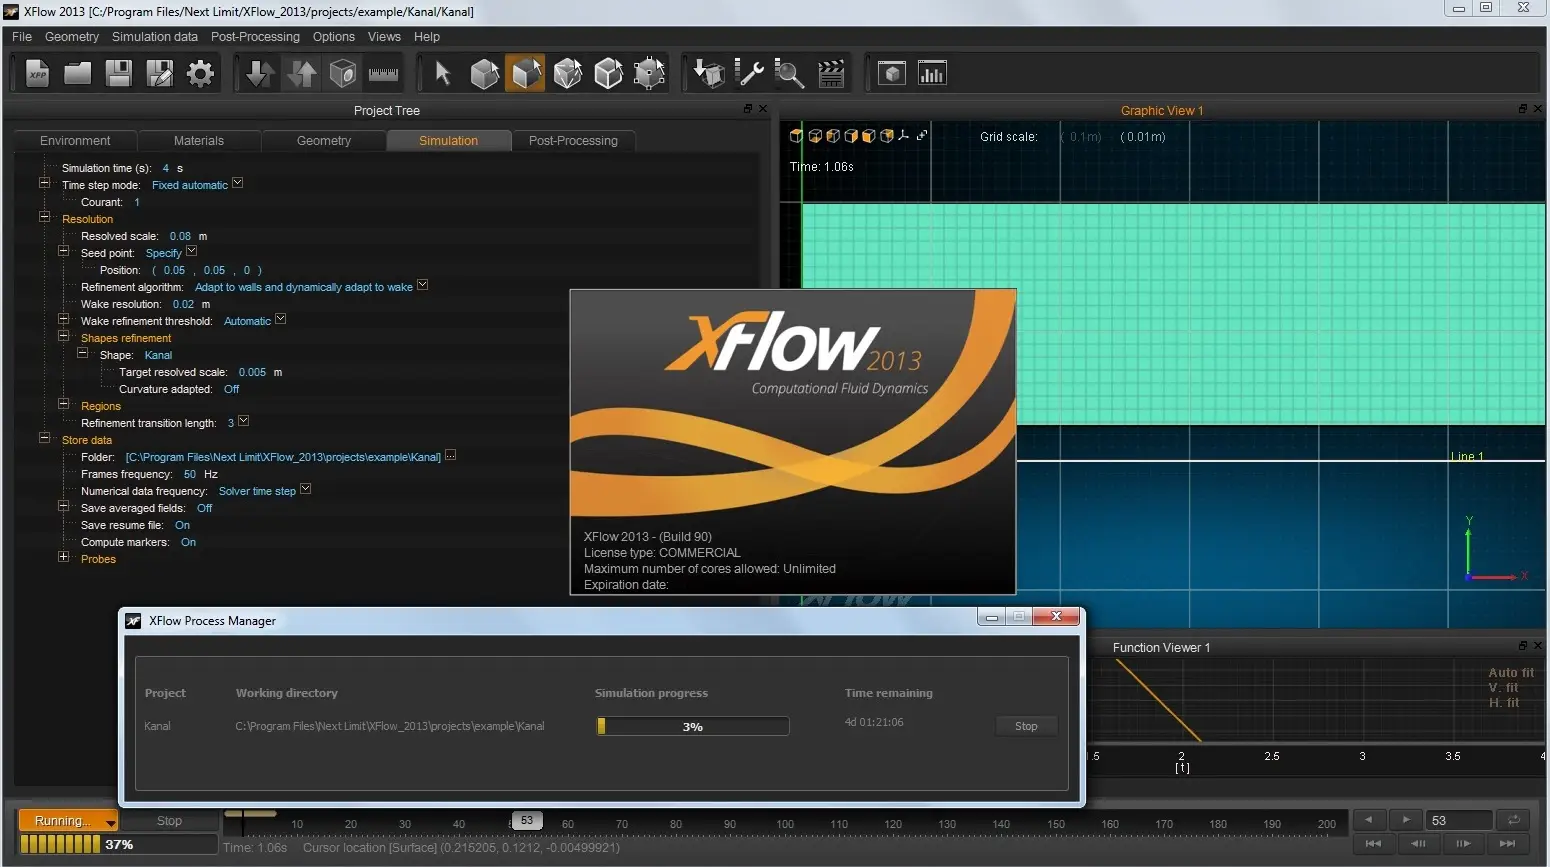Click first view cube icon in Graphic View

click(796, 136)
